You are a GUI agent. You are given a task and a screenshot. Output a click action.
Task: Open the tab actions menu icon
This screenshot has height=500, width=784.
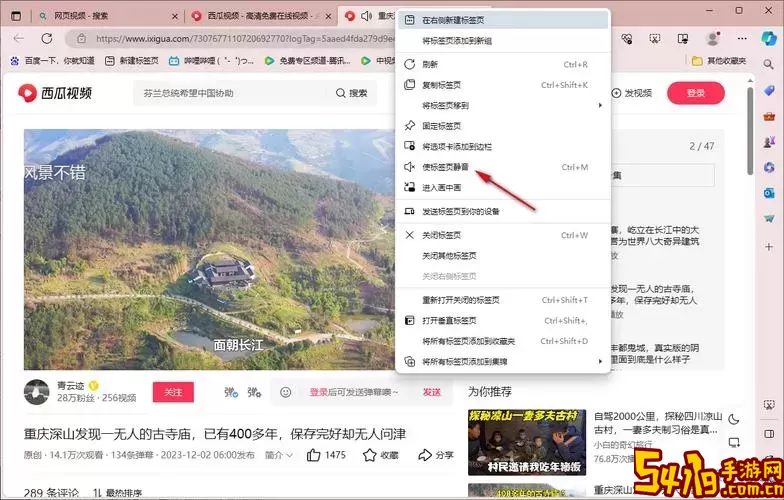click(16, 16)
